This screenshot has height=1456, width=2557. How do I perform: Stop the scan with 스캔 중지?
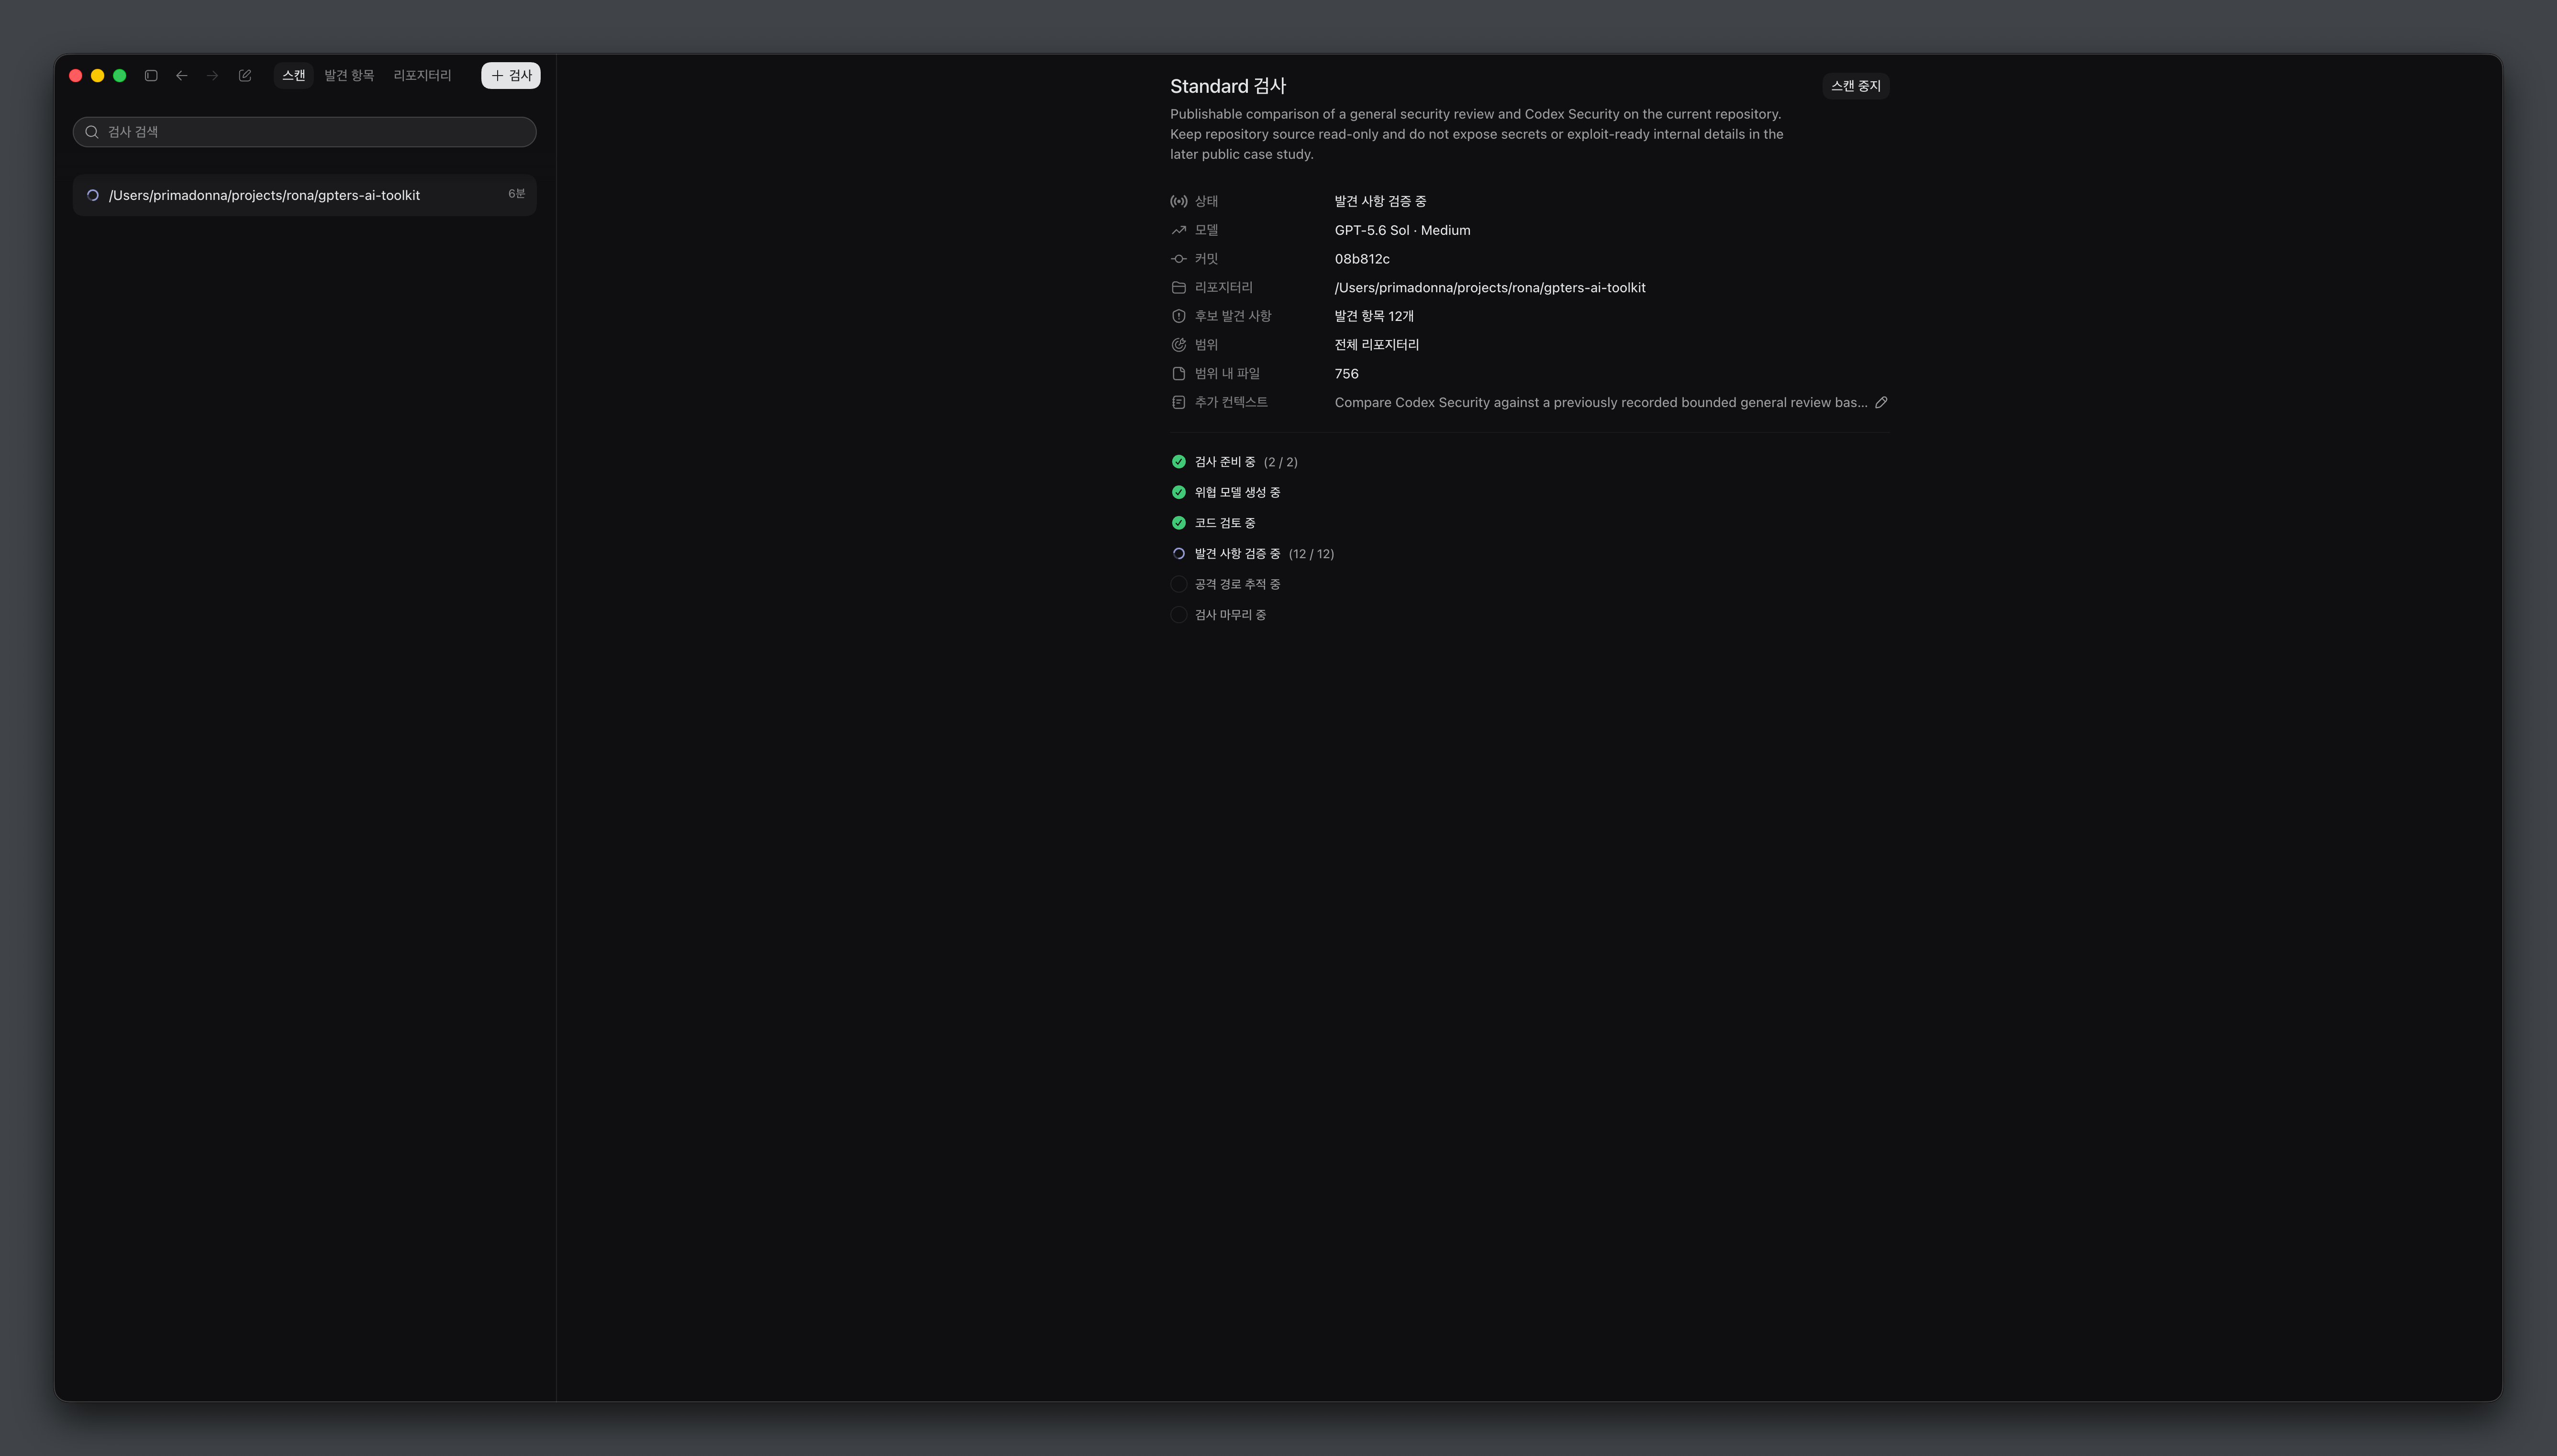(1856, 86)
